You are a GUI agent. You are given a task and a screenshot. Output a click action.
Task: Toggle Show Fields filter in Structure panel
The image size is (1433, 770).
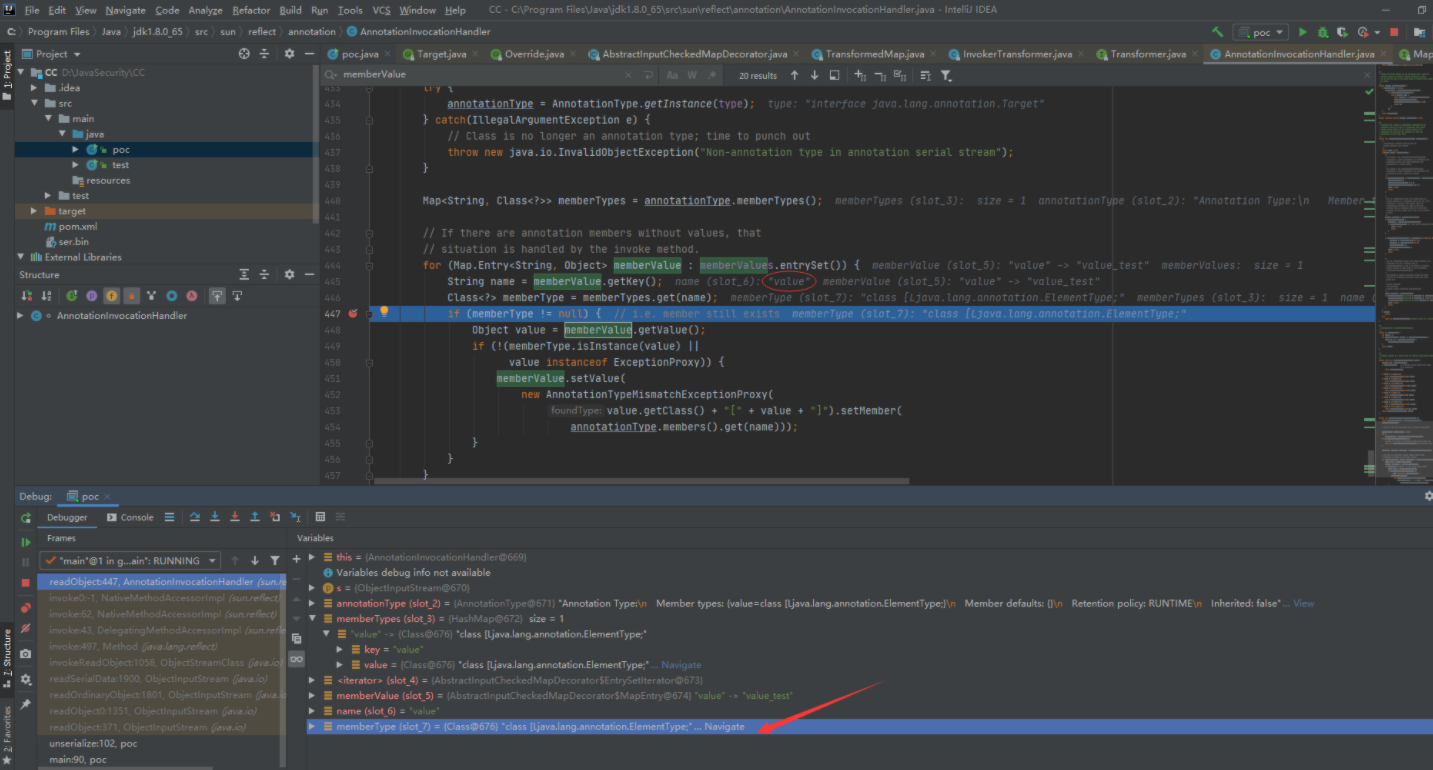coord(112,296)
